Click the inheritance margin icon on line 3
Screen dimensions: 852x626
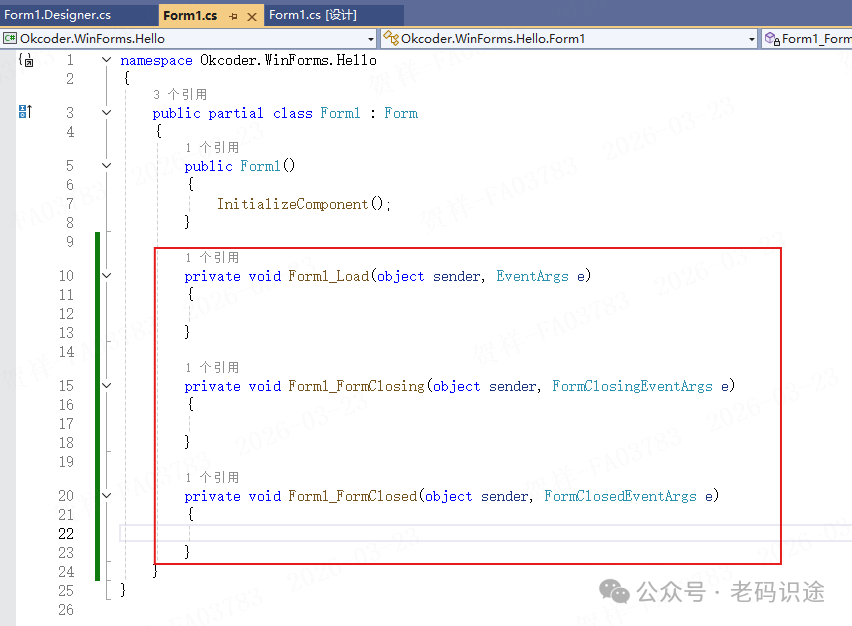point(25,113)
